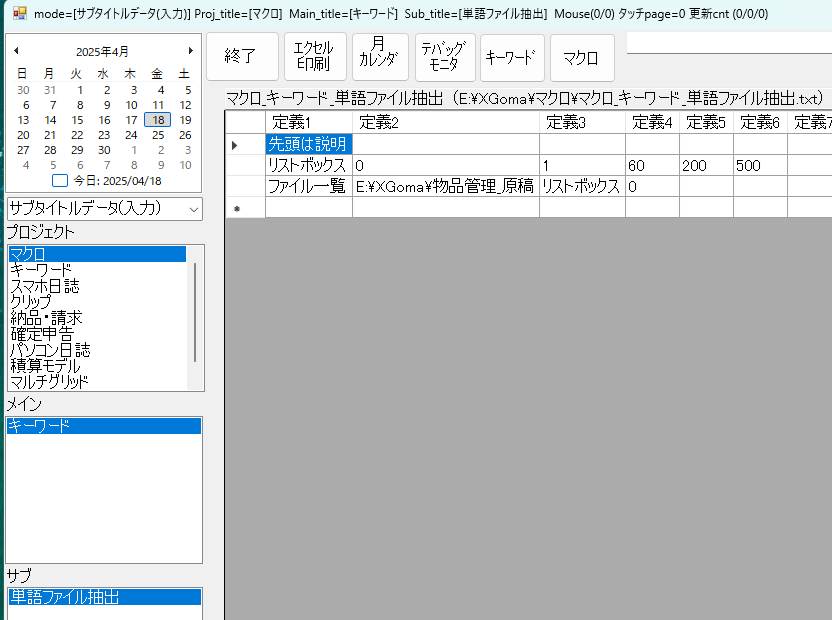Open the 月カレンダ view
The height and width of the screenshot is (620, 832).
coord(378,57)
